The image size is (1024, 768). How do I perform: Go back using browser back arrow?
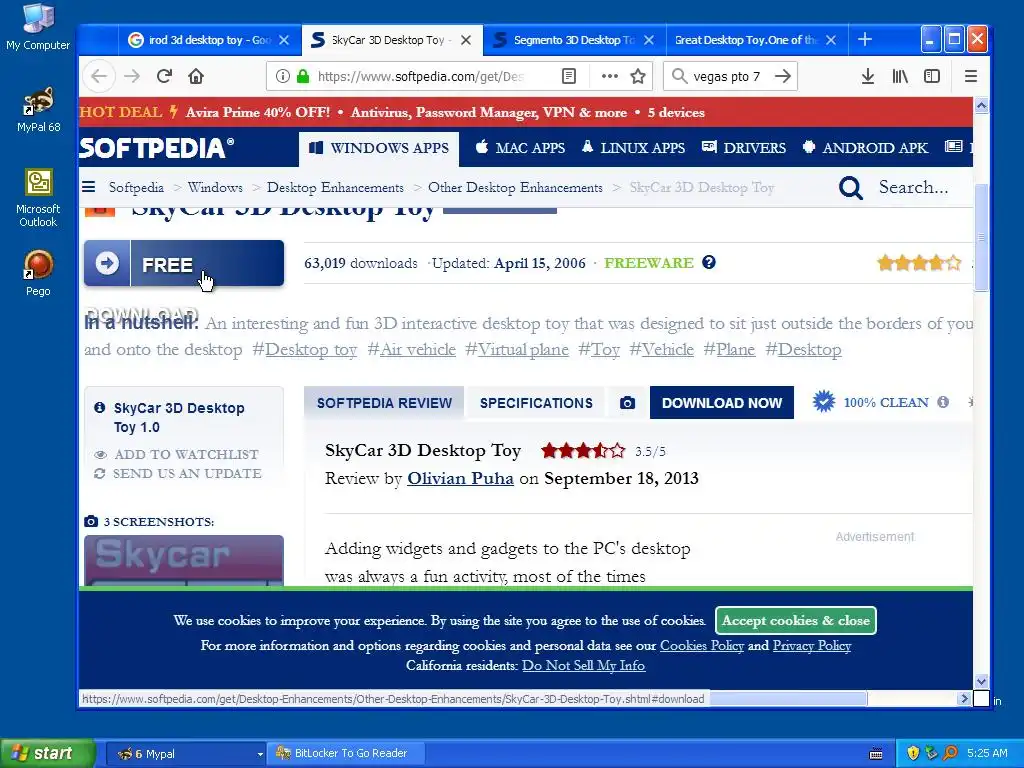click(99, 76)
